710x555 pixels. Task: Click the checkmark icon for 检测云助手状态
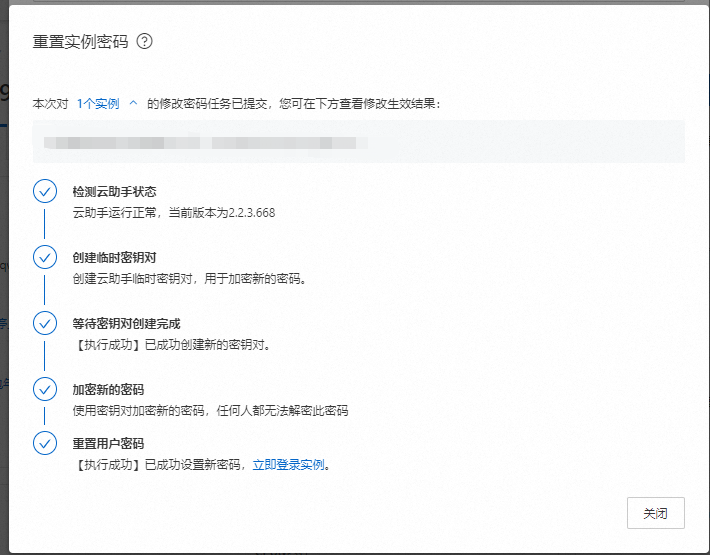(x=45, y=191)
